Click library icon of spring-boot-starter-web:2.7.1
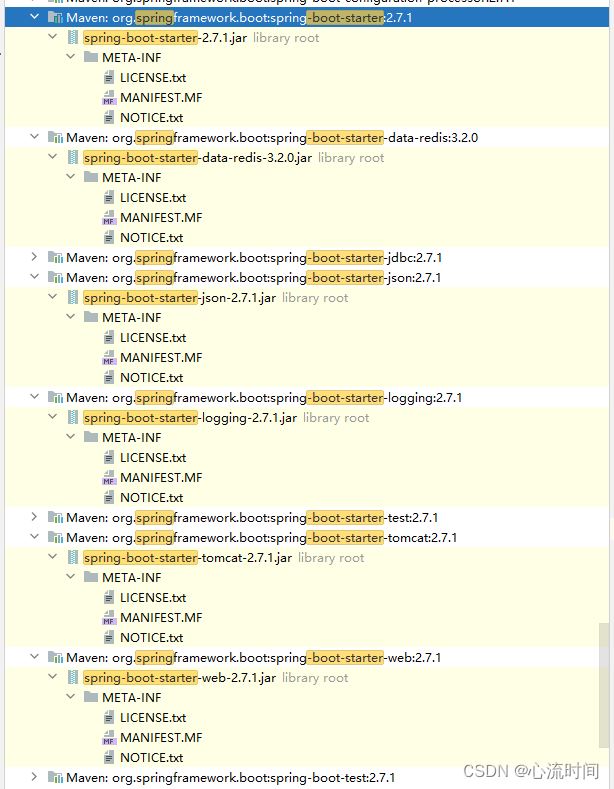Screen dimensions: 614x789 pyautogui.click(x=55, y=658)
